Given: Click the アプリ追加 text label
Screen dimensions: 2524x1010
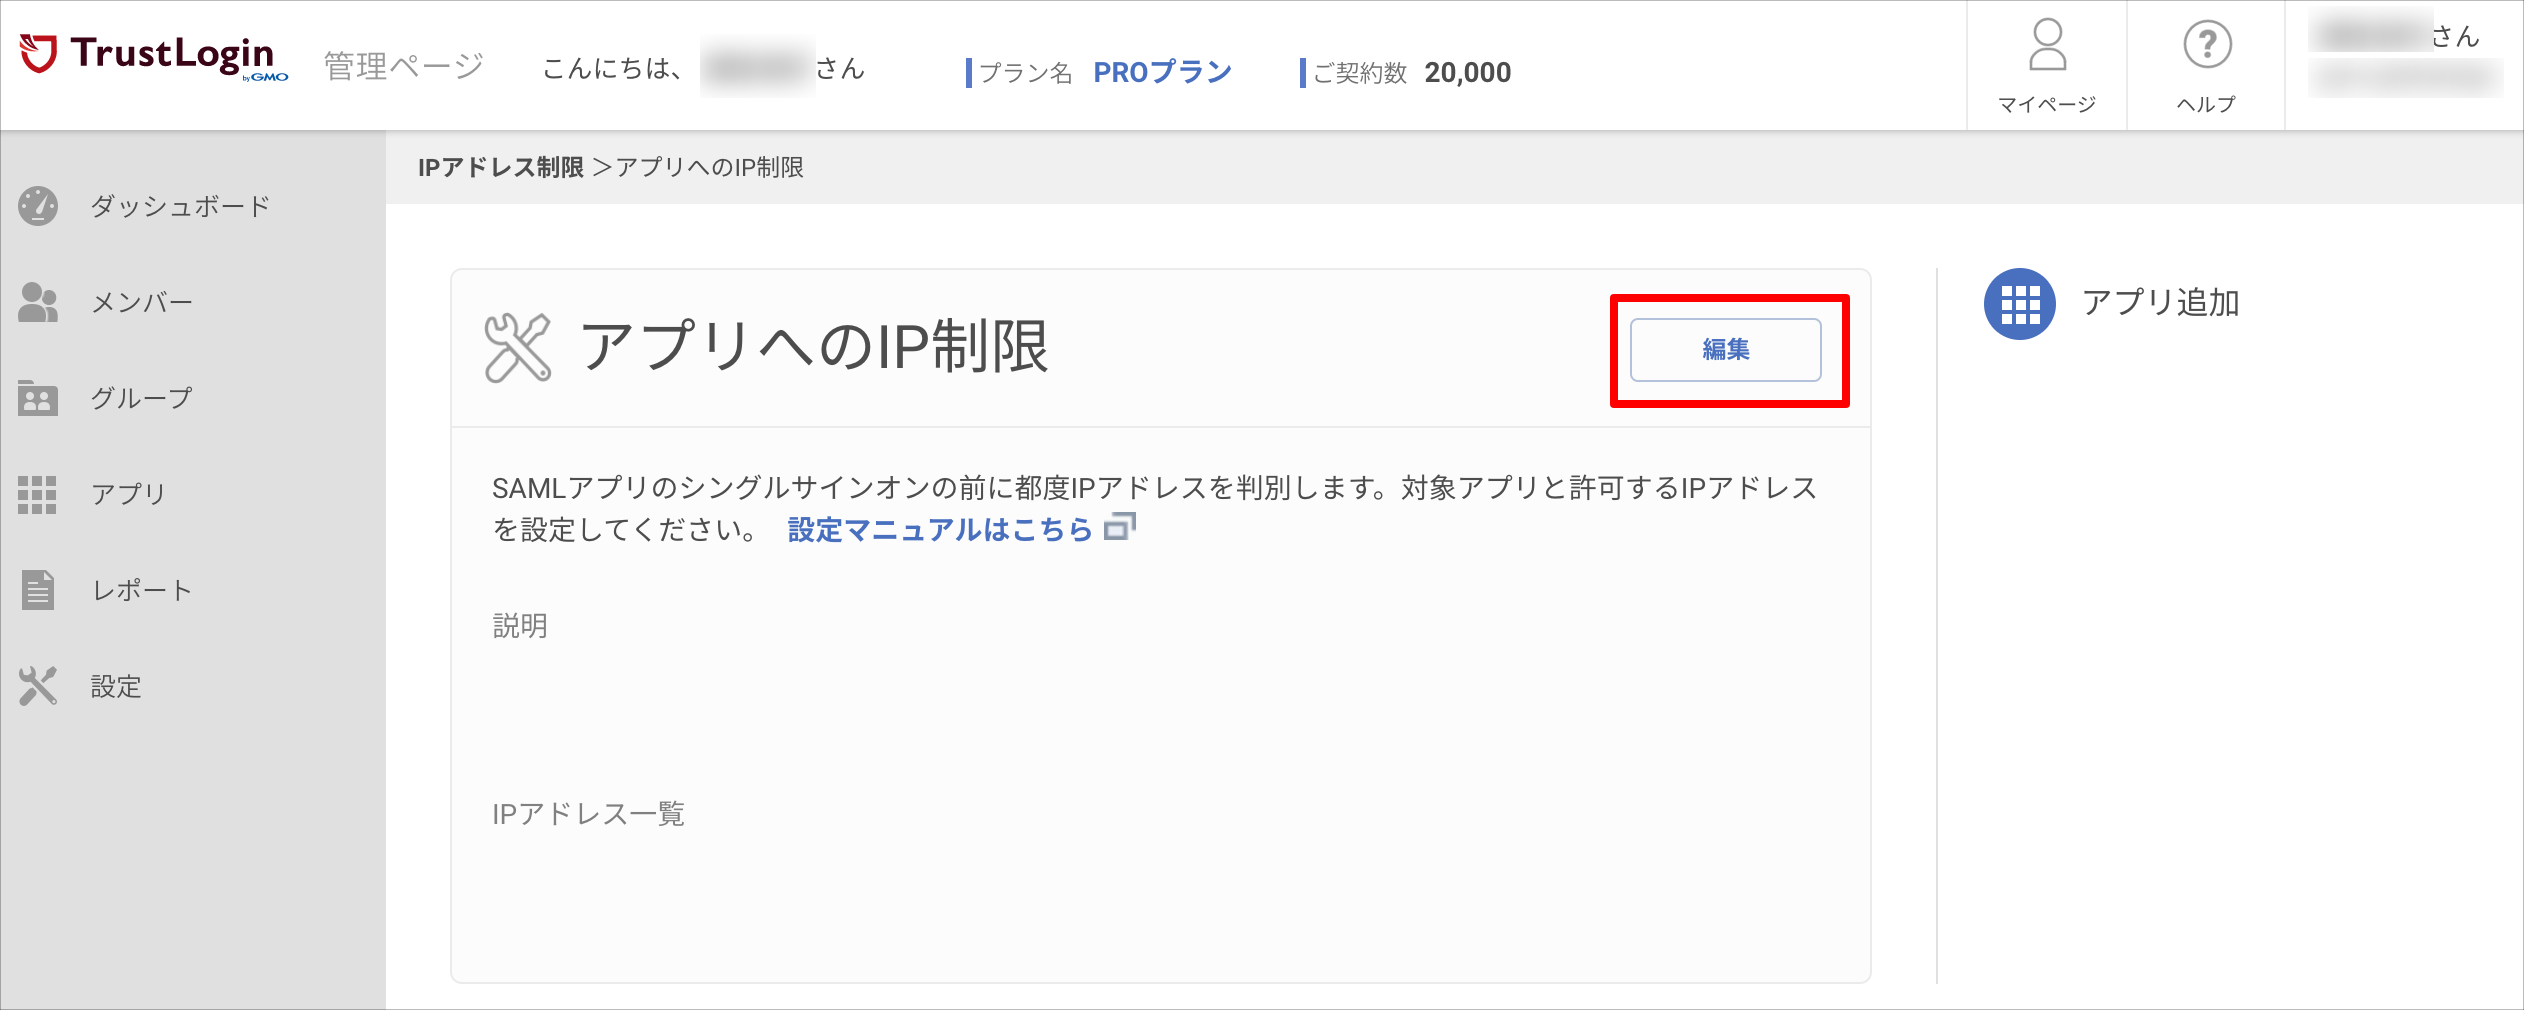Looking at the screenshot, I should tap(2160, 303).
